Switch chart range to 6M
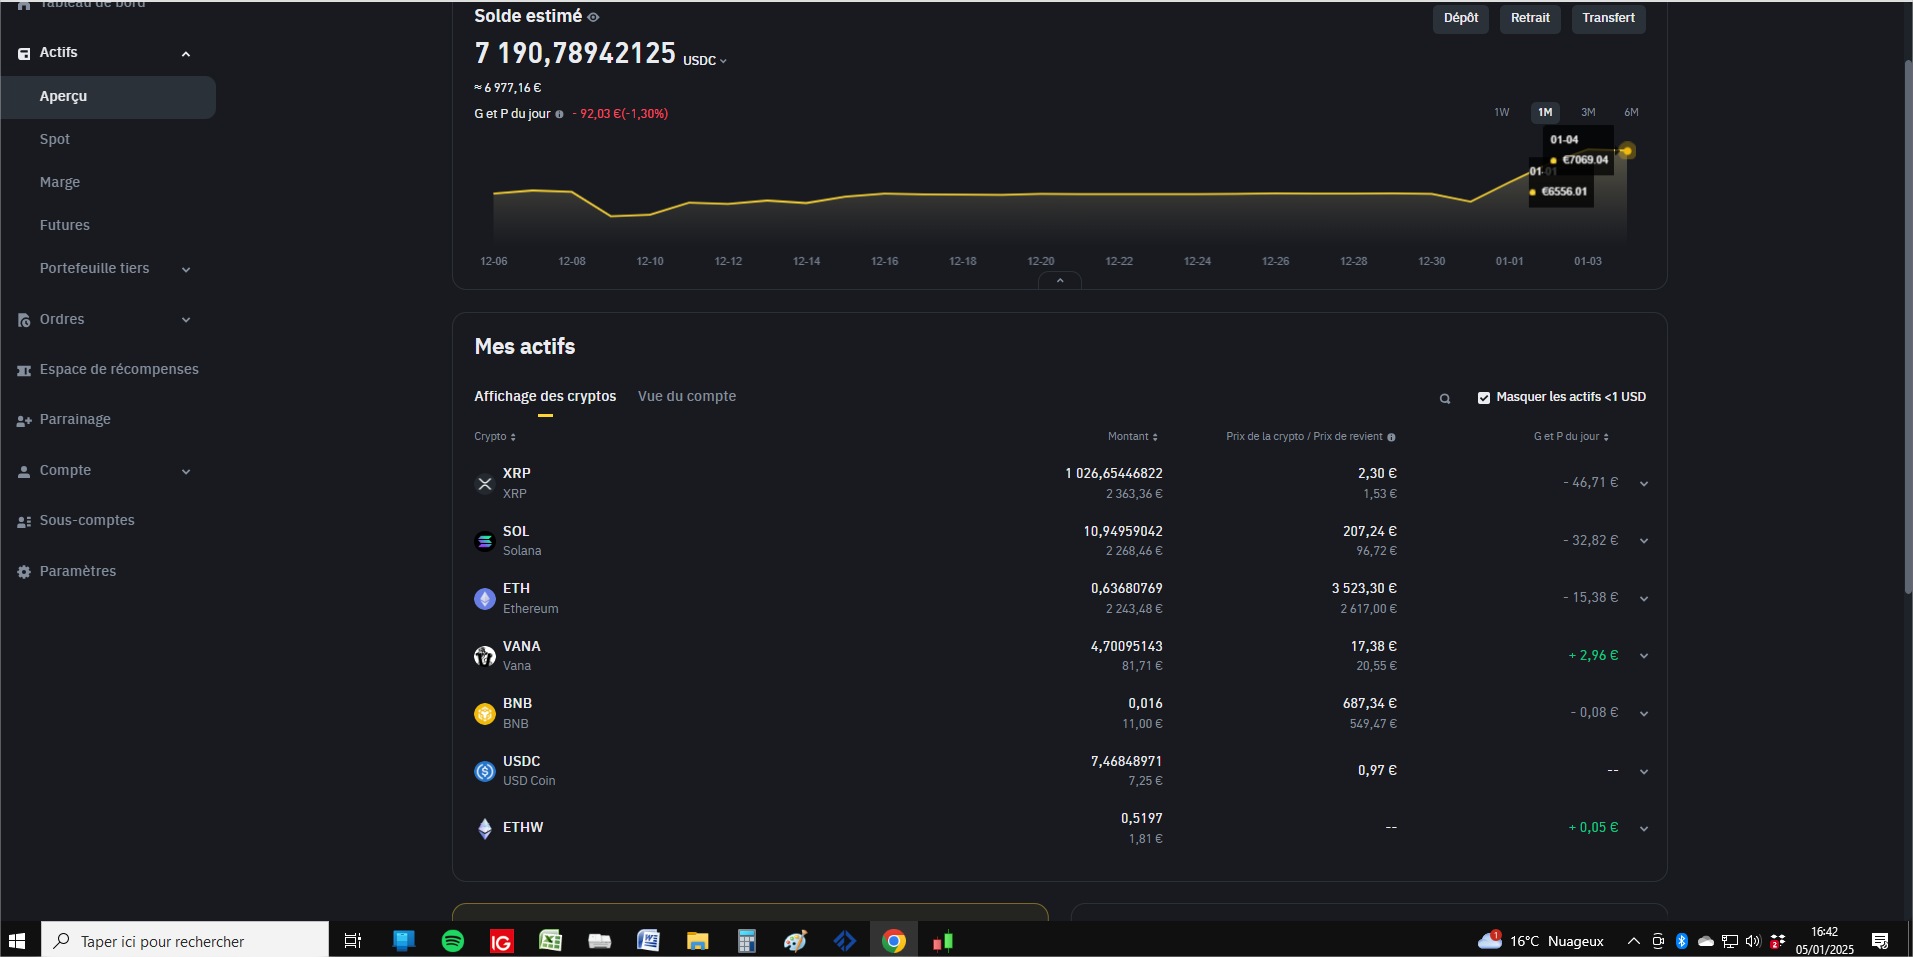 1631,113
